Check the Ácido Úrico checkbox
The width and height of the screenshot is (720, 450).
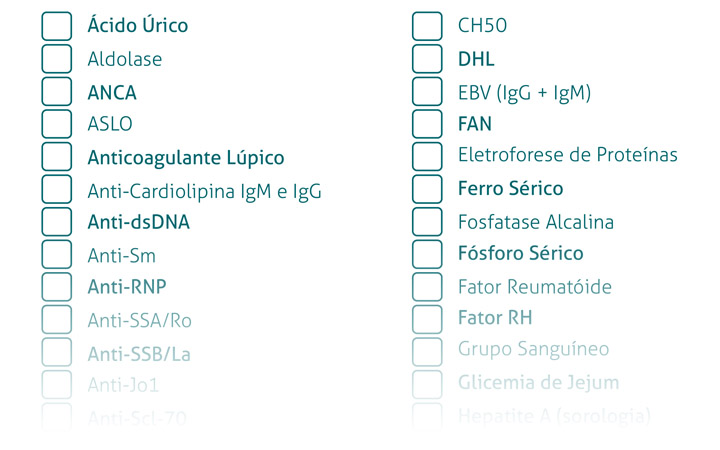tap(56, 26)
